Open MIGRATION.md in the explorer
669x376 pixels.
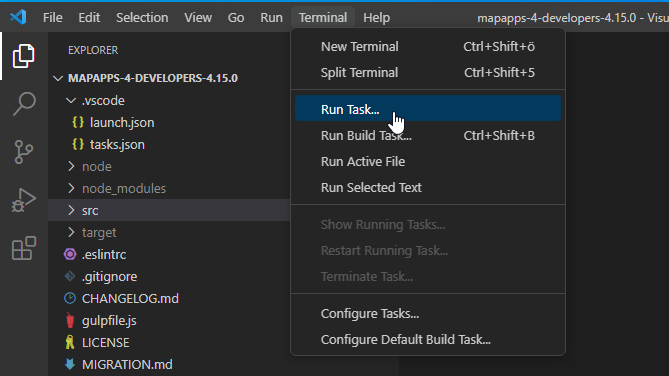click(x=127, y=364)
